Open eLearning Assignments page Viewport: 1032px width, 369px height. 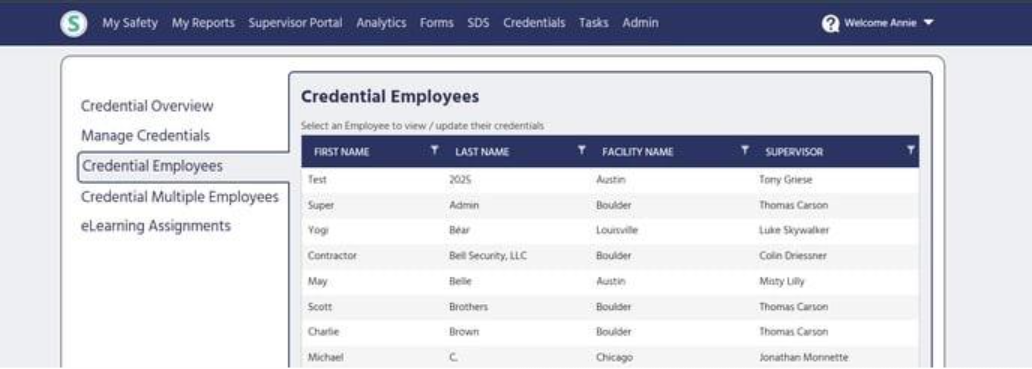tap(156, 226)
